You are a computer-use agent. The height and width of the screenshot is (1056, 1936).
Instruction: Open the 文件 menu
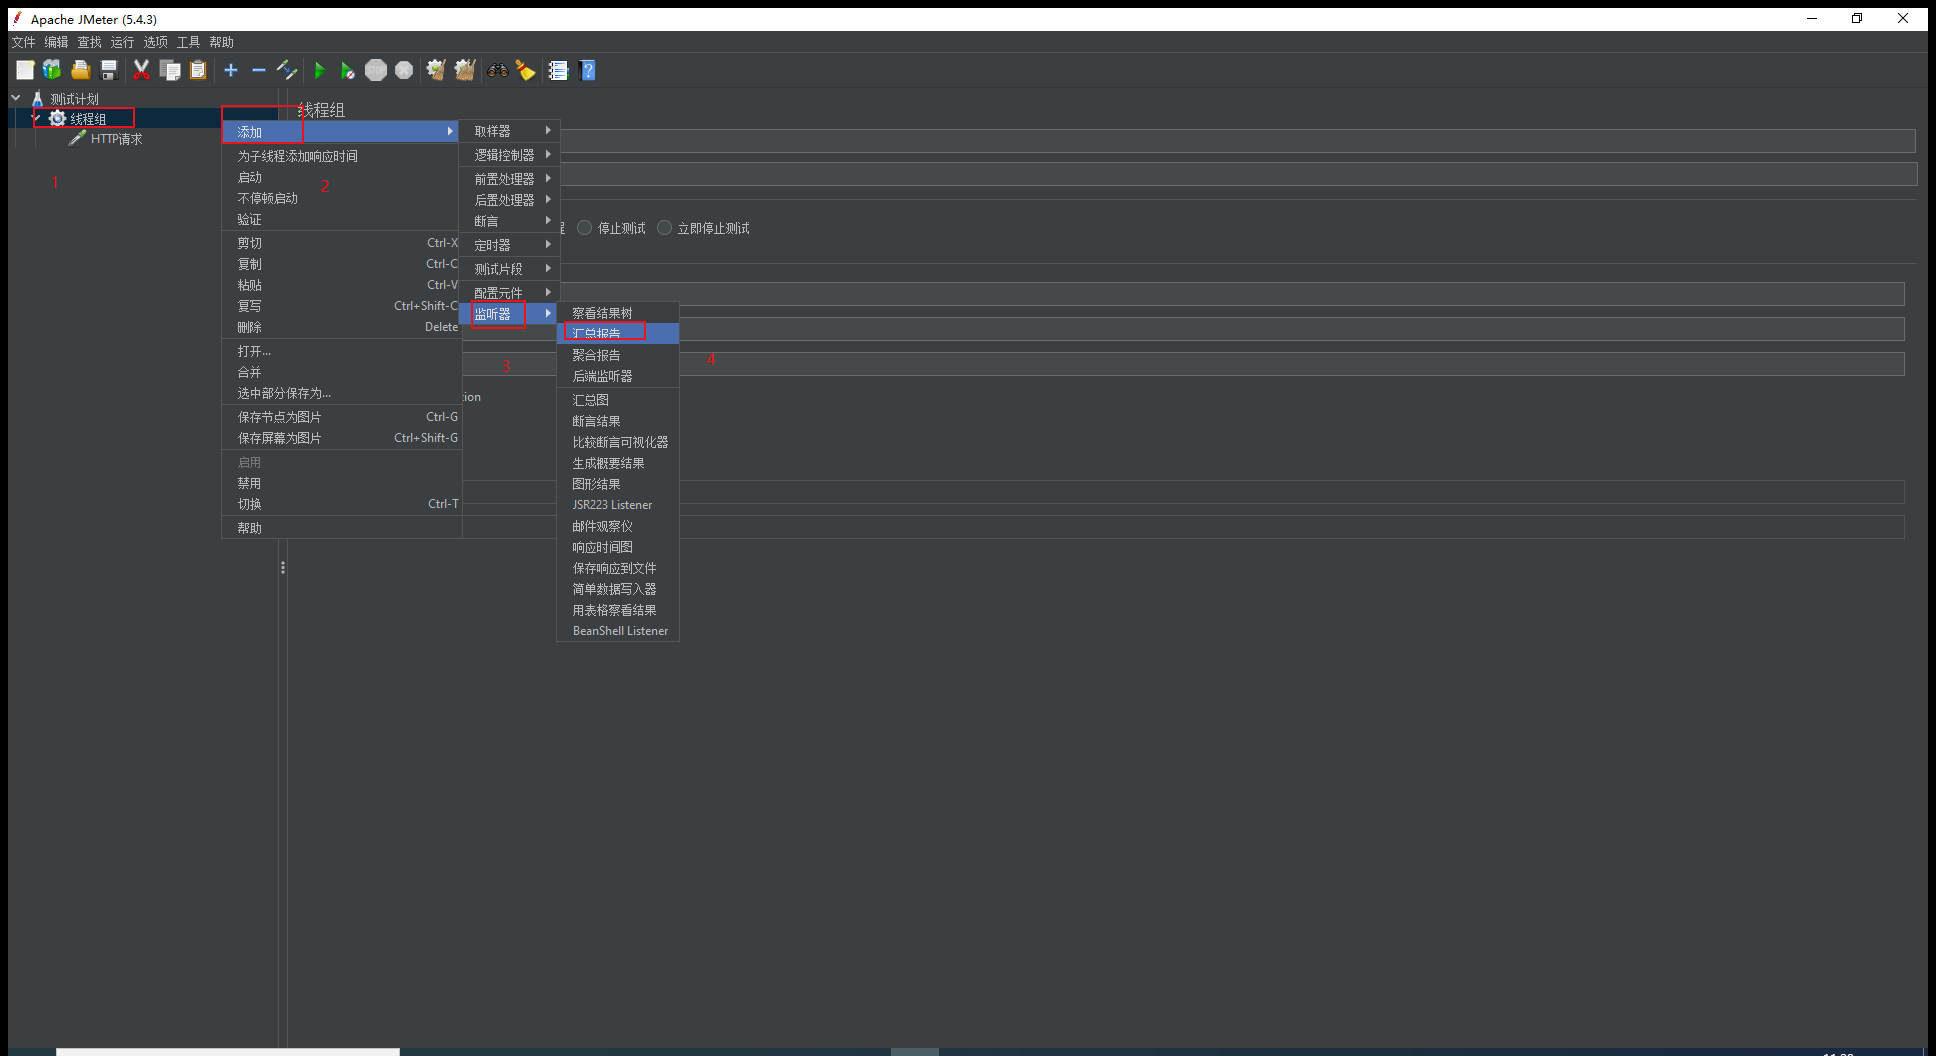coord(23,42)
